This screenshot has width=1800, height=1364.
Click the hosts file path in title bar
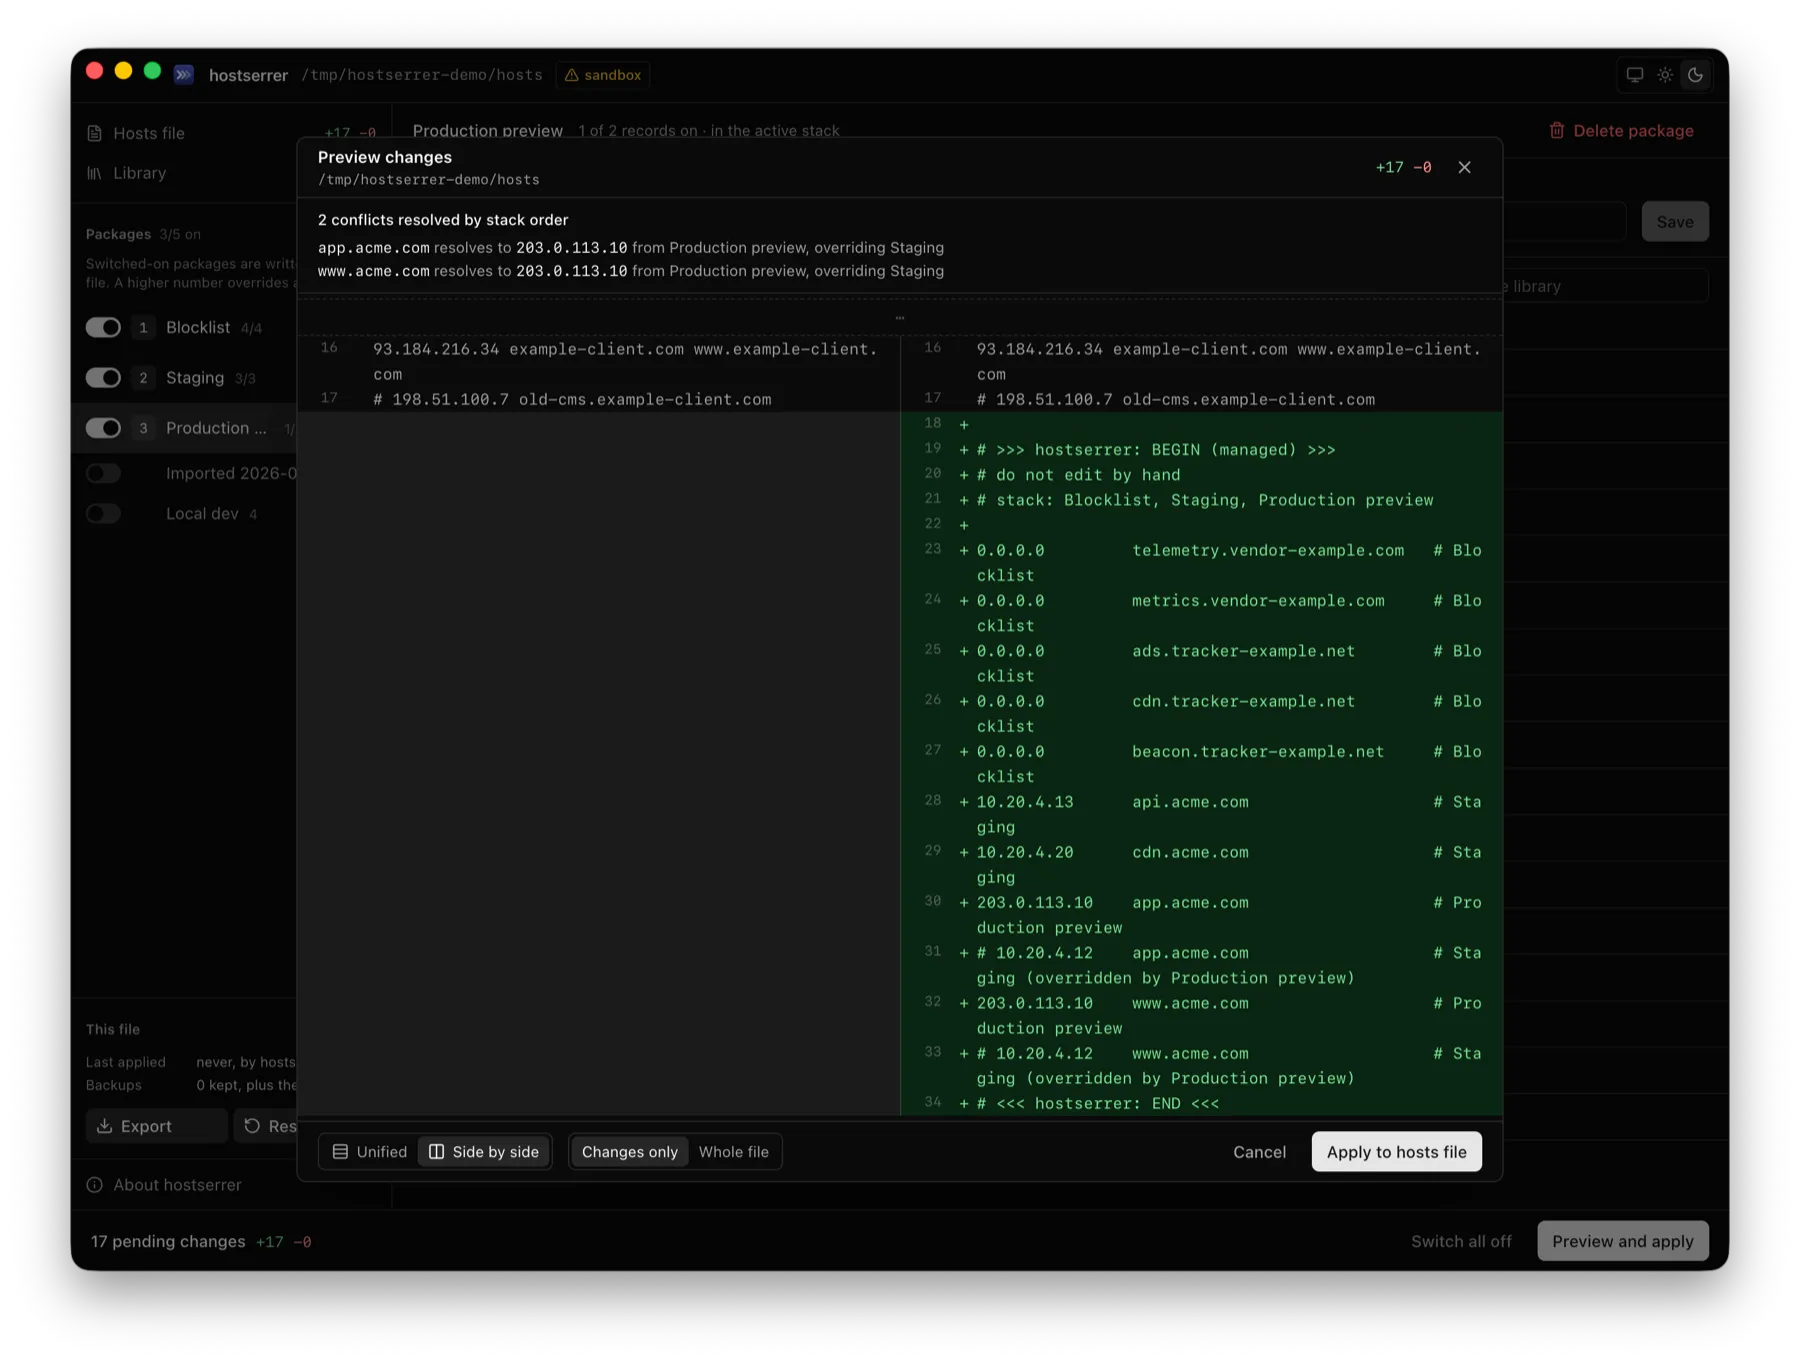422,75
